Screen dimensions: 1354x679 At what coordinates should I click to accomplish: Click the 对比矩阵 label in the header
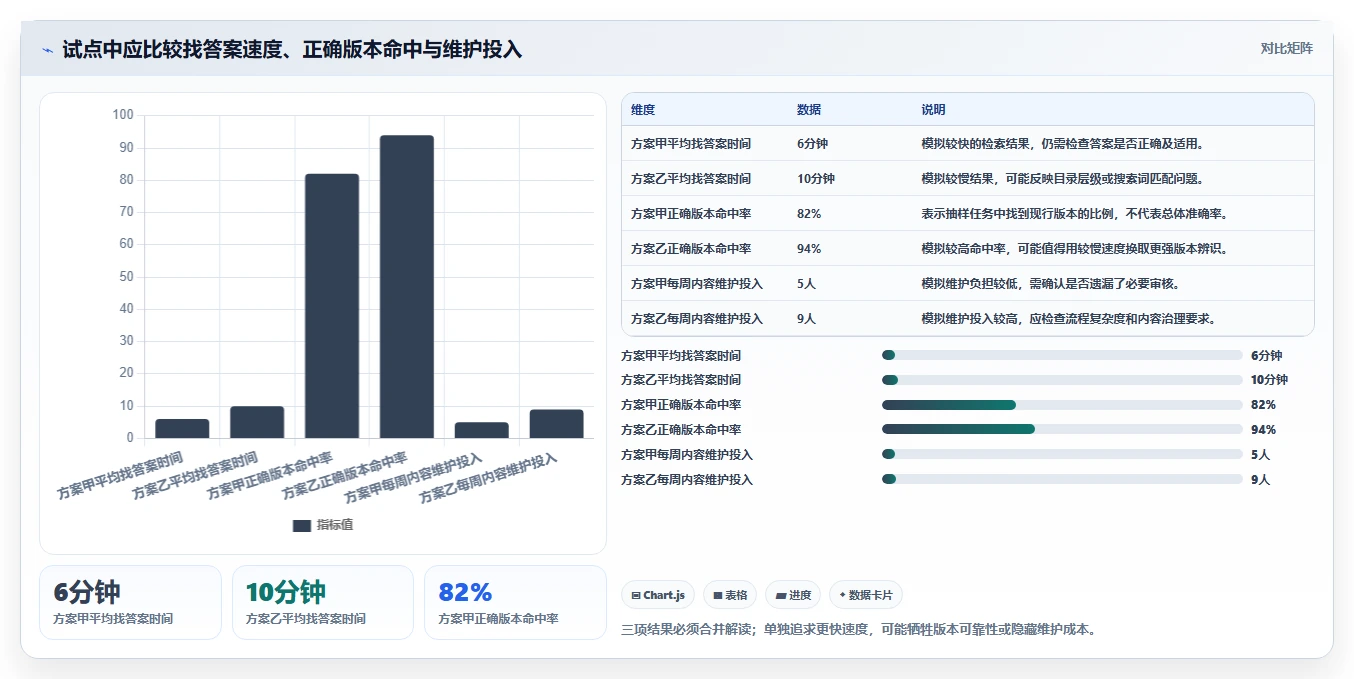coord(1286,48)
